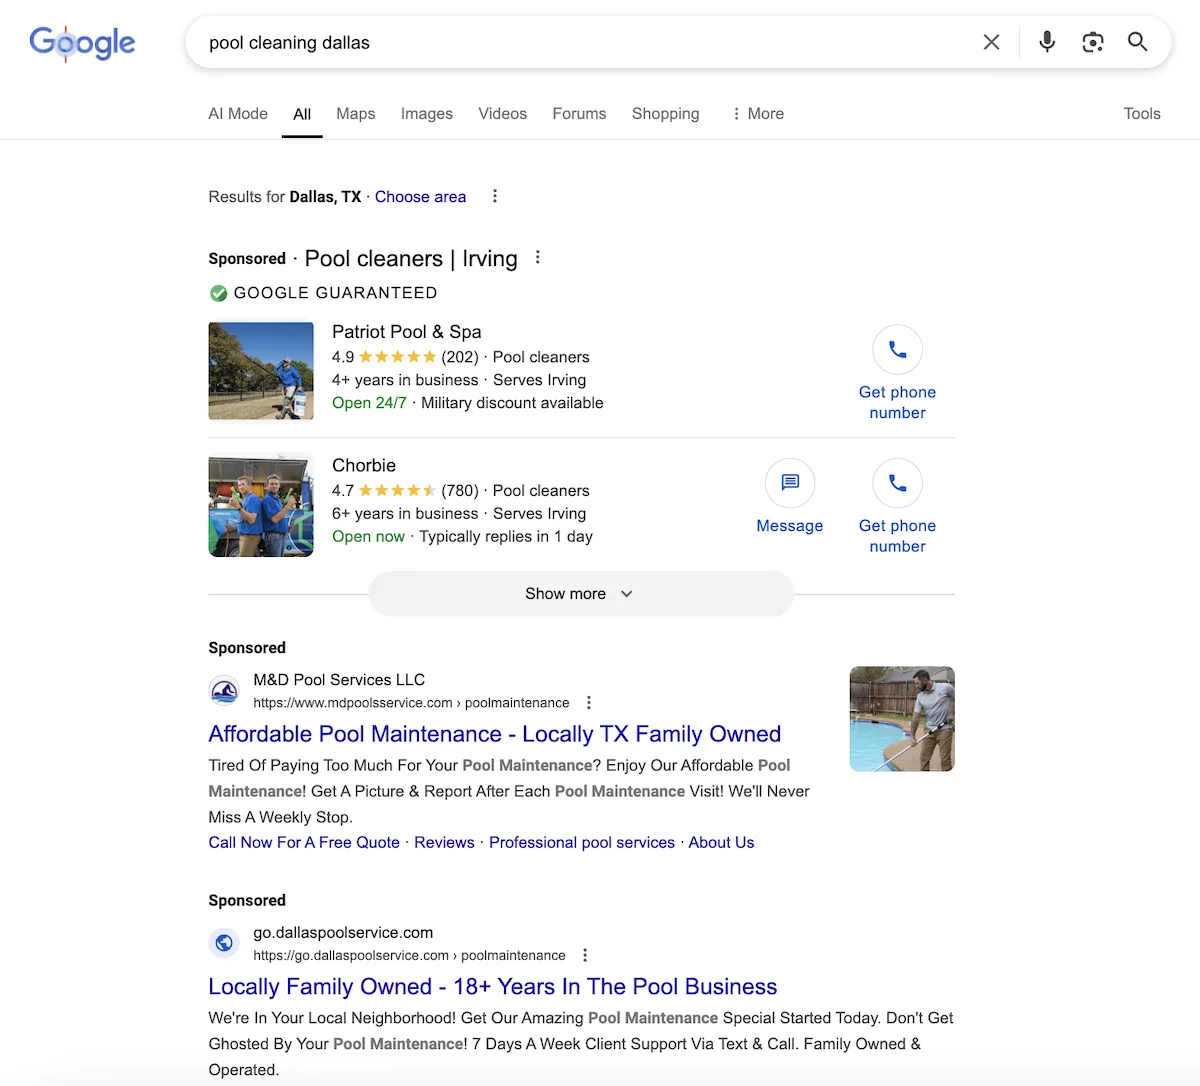Open three-dot menu beside Choose area
The height and width of the screenshot is (1086, 1200).
click(x=495, y=196)
